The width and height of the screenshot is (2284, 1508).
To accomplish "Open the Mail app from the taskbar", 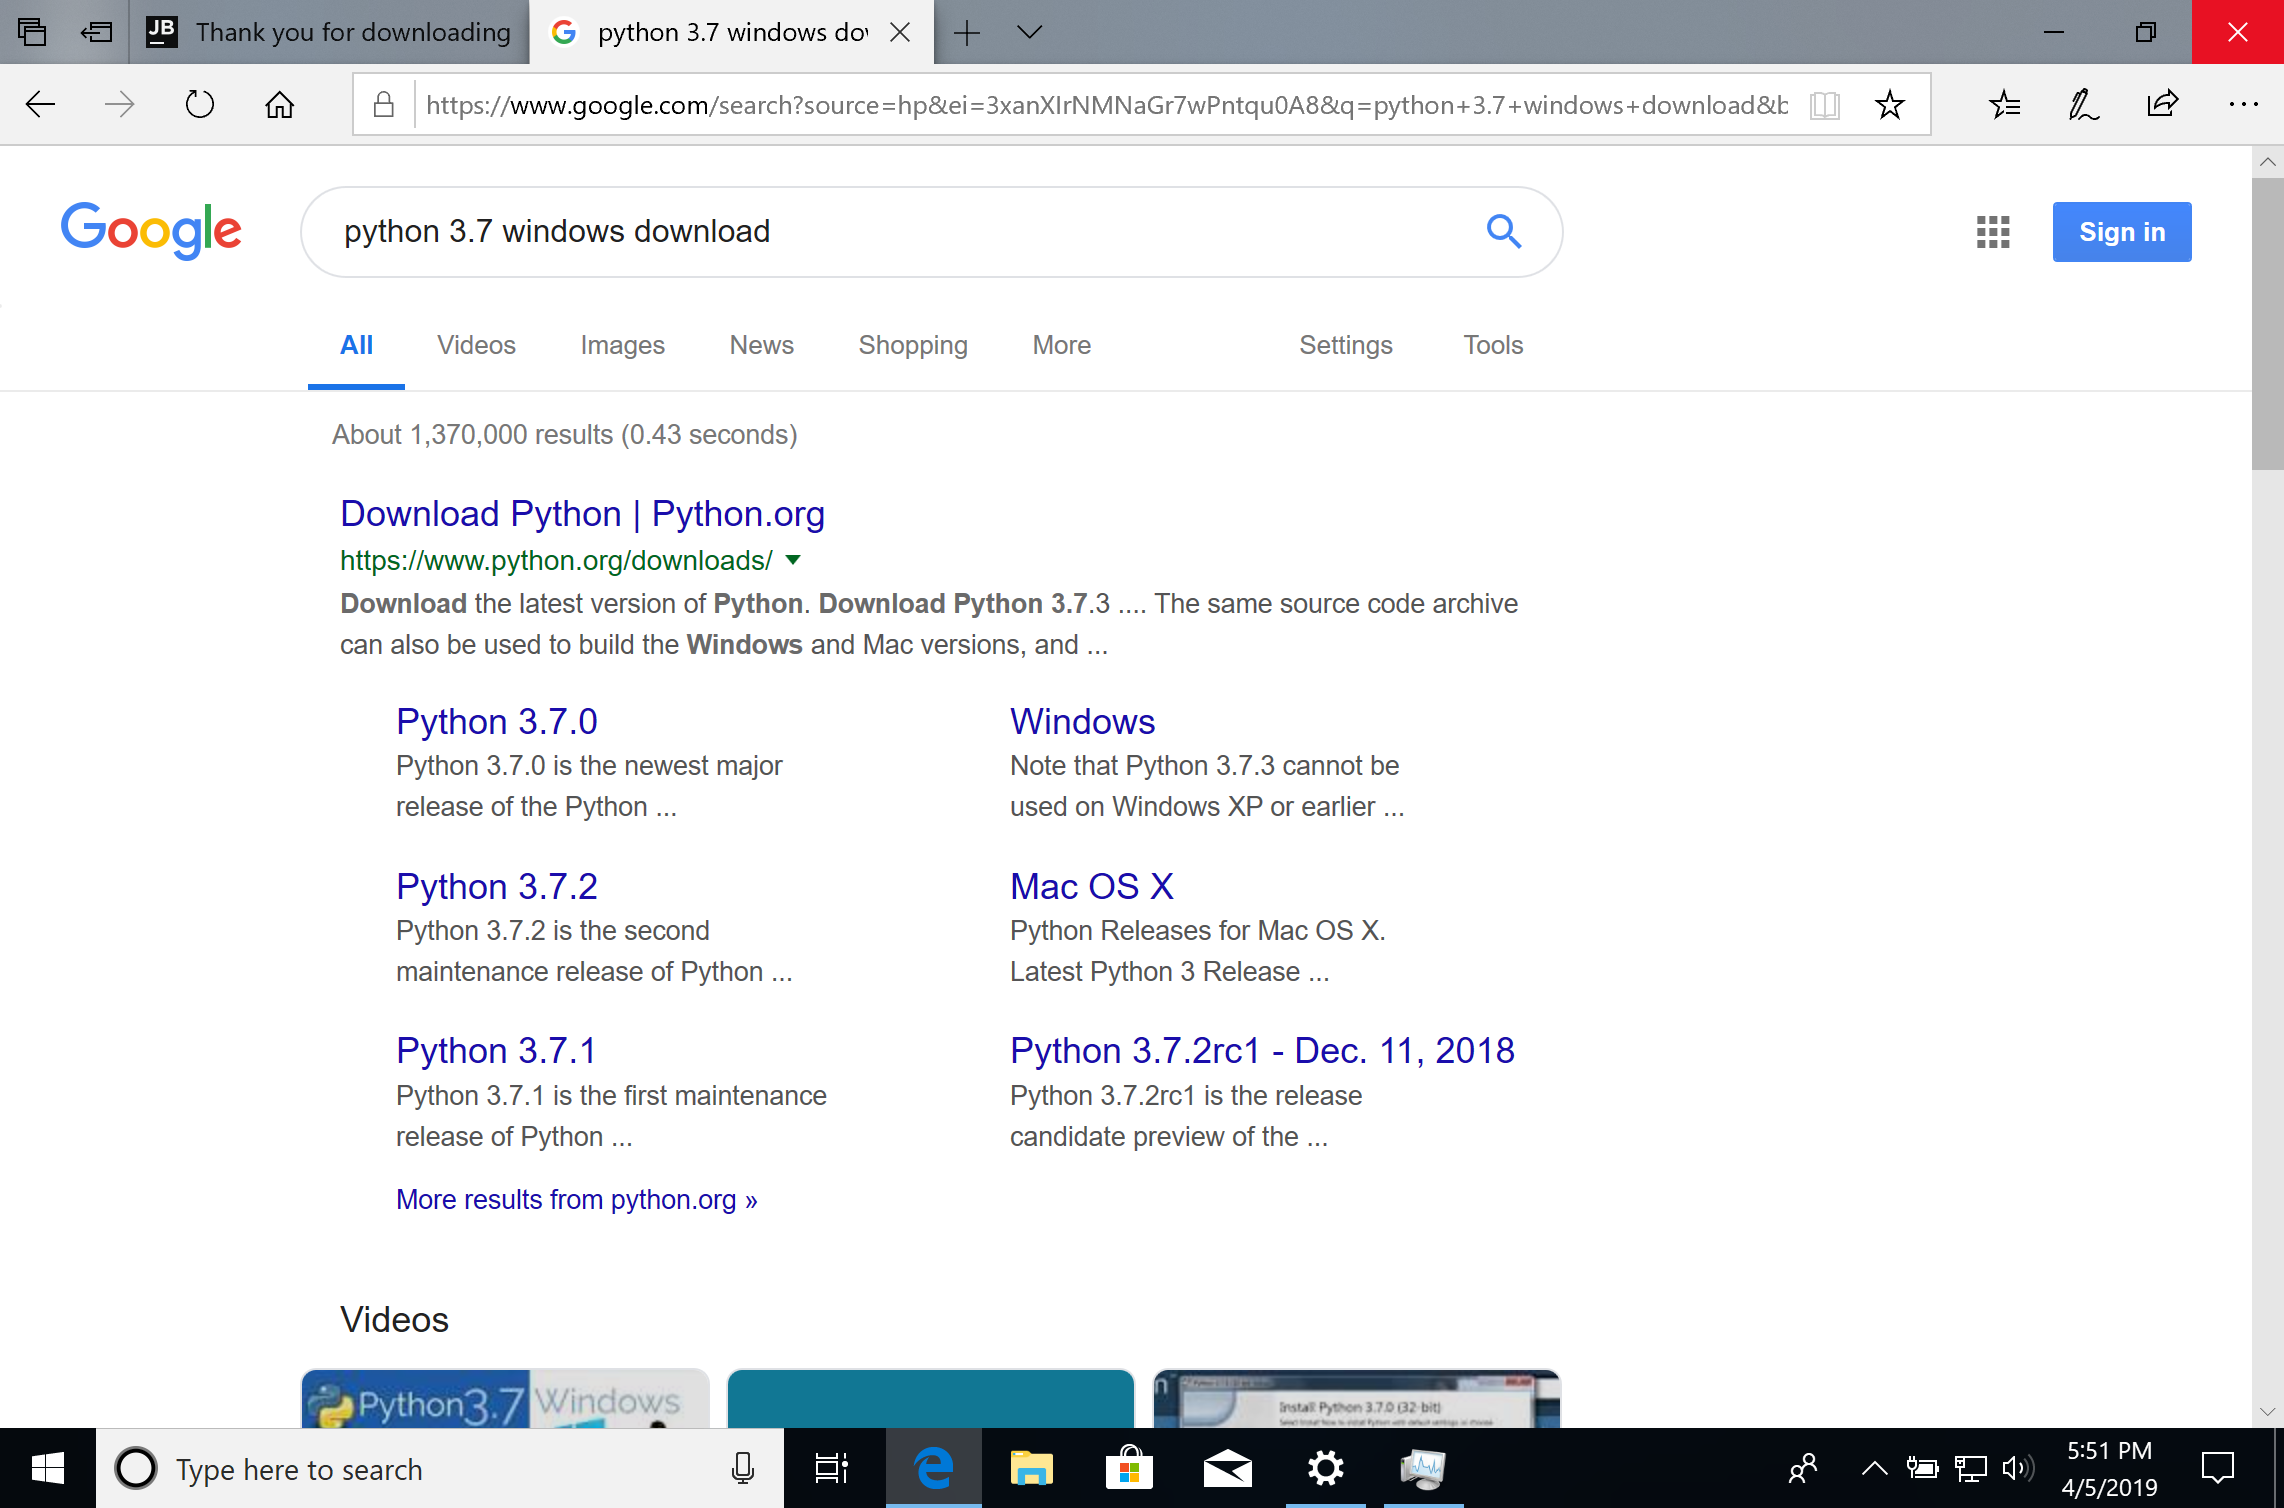I will 1227,1468.
